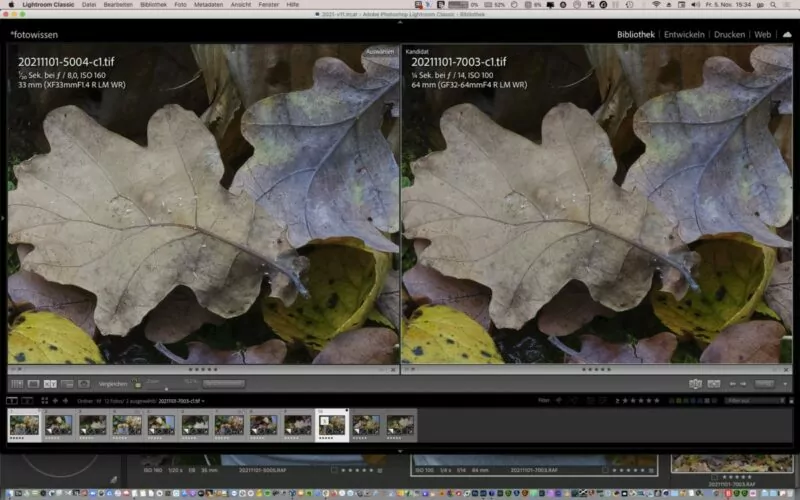Image resolution: width=800 pixels, height=500 pixels.
Task: Switch to grid view in toolbar
Action: [x=17, y=384]
